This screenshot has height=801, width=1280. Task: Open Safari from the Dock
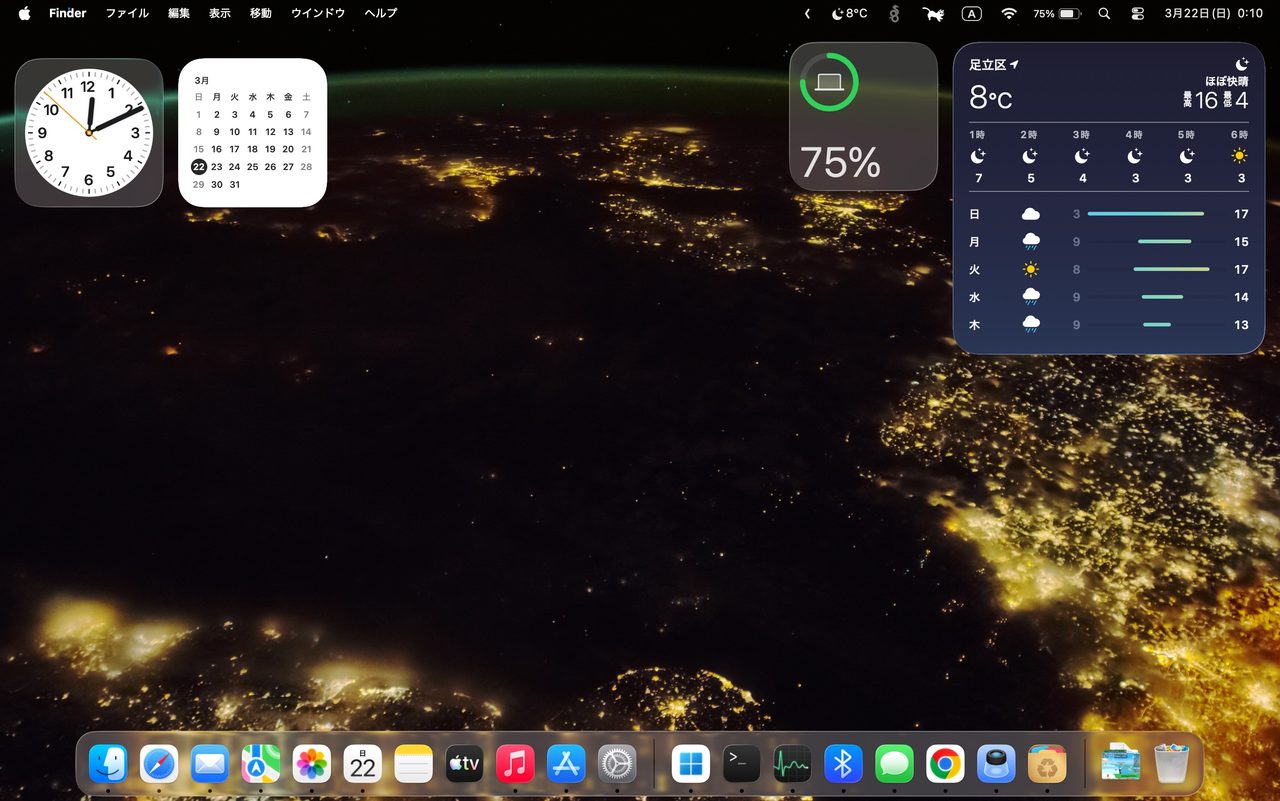[x=159, y=765]
